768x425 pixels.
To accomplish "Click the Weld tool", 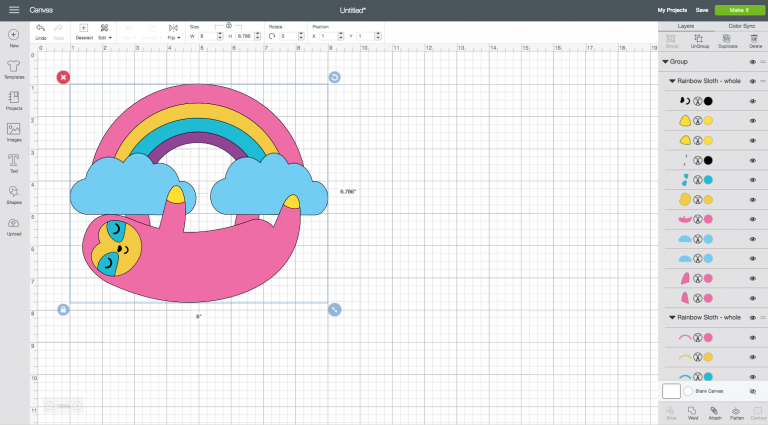I will [693, 413].
